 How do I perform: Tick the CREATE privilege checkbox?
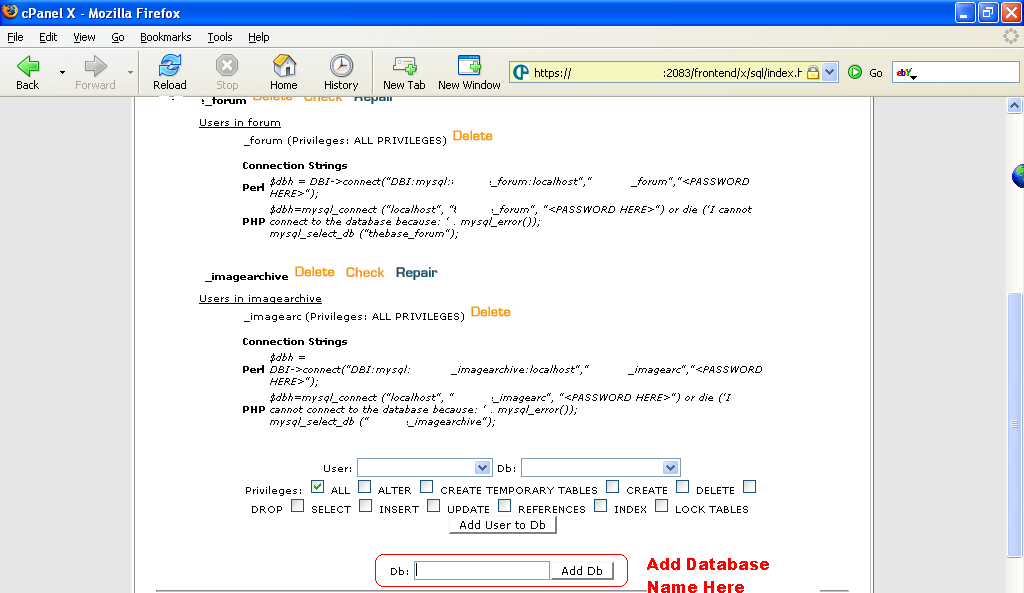(613, 487)
